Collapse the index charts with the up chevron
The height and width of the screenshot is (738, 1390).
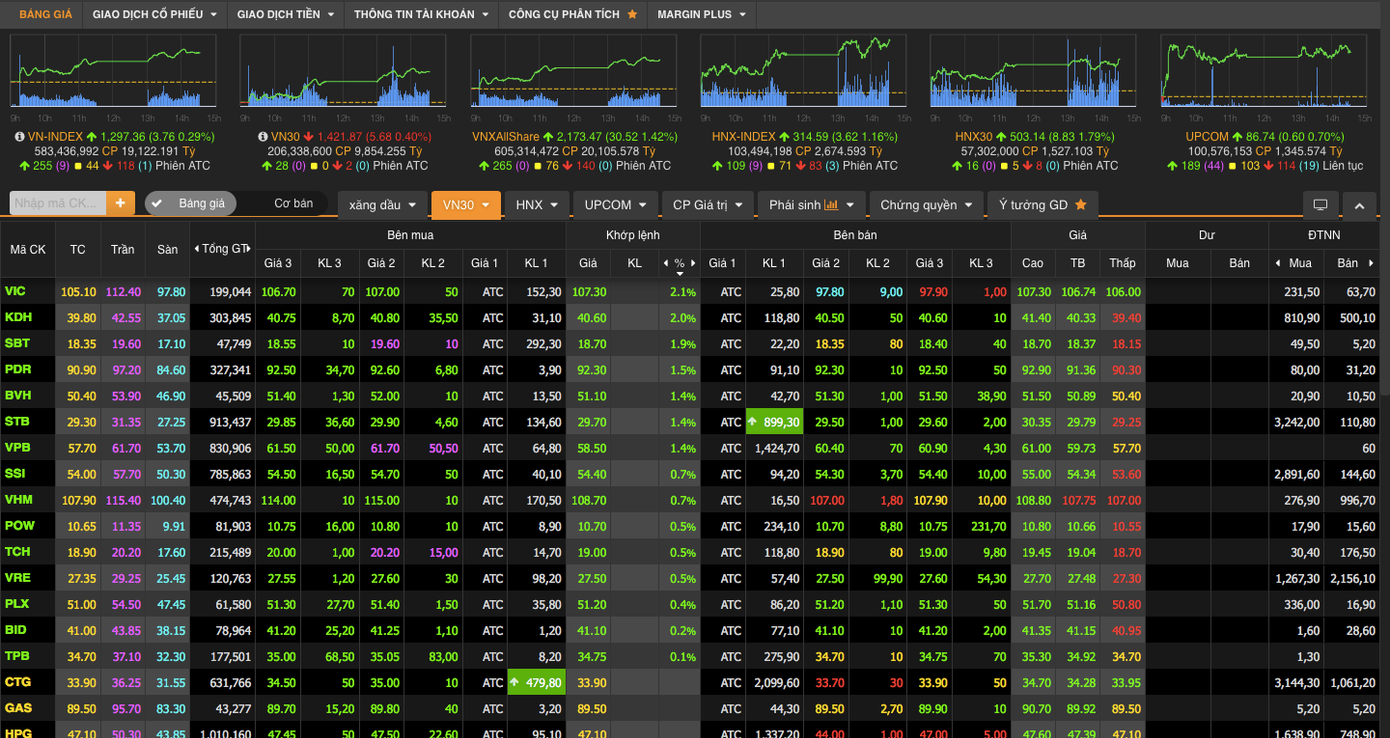coord(1358,205)
